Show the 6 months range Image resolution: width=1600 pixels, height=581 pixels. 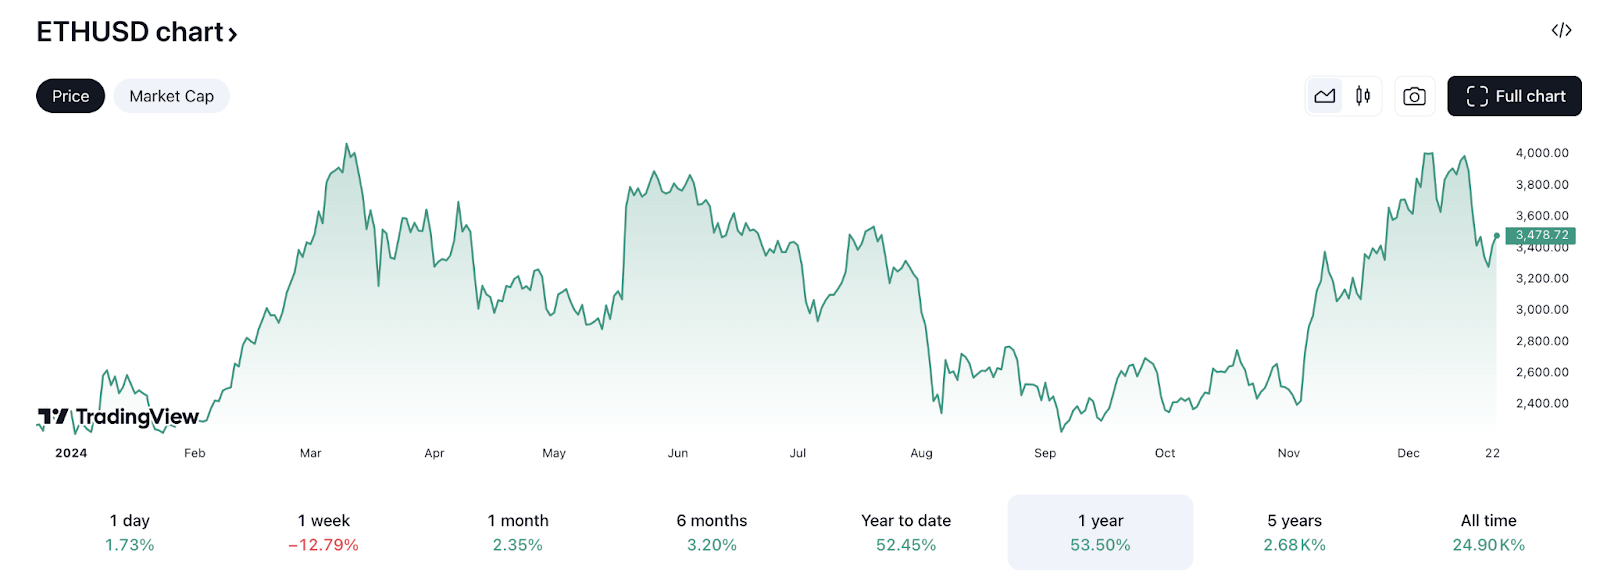tap(712, 532)
